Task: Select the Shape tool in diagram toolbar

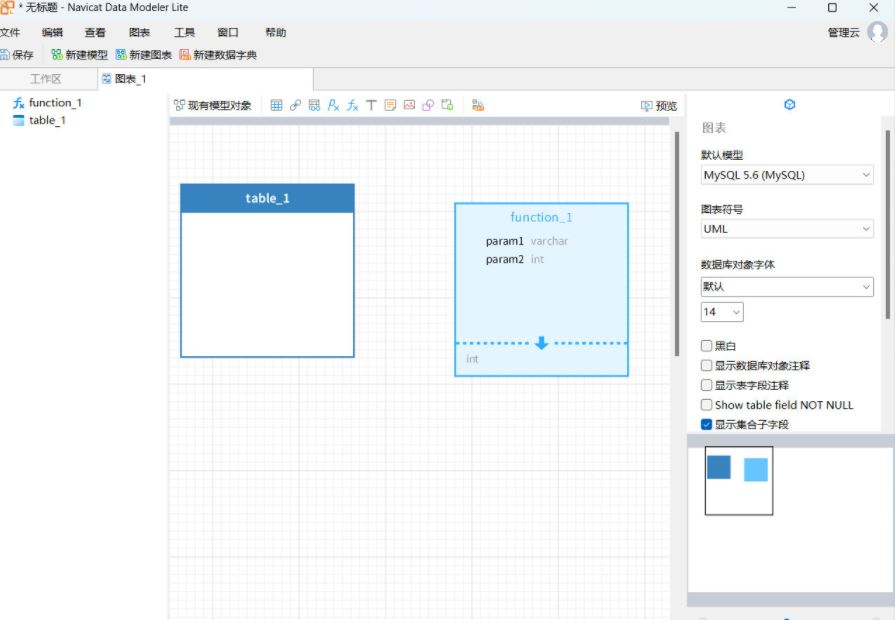Action: click(428, 104)
